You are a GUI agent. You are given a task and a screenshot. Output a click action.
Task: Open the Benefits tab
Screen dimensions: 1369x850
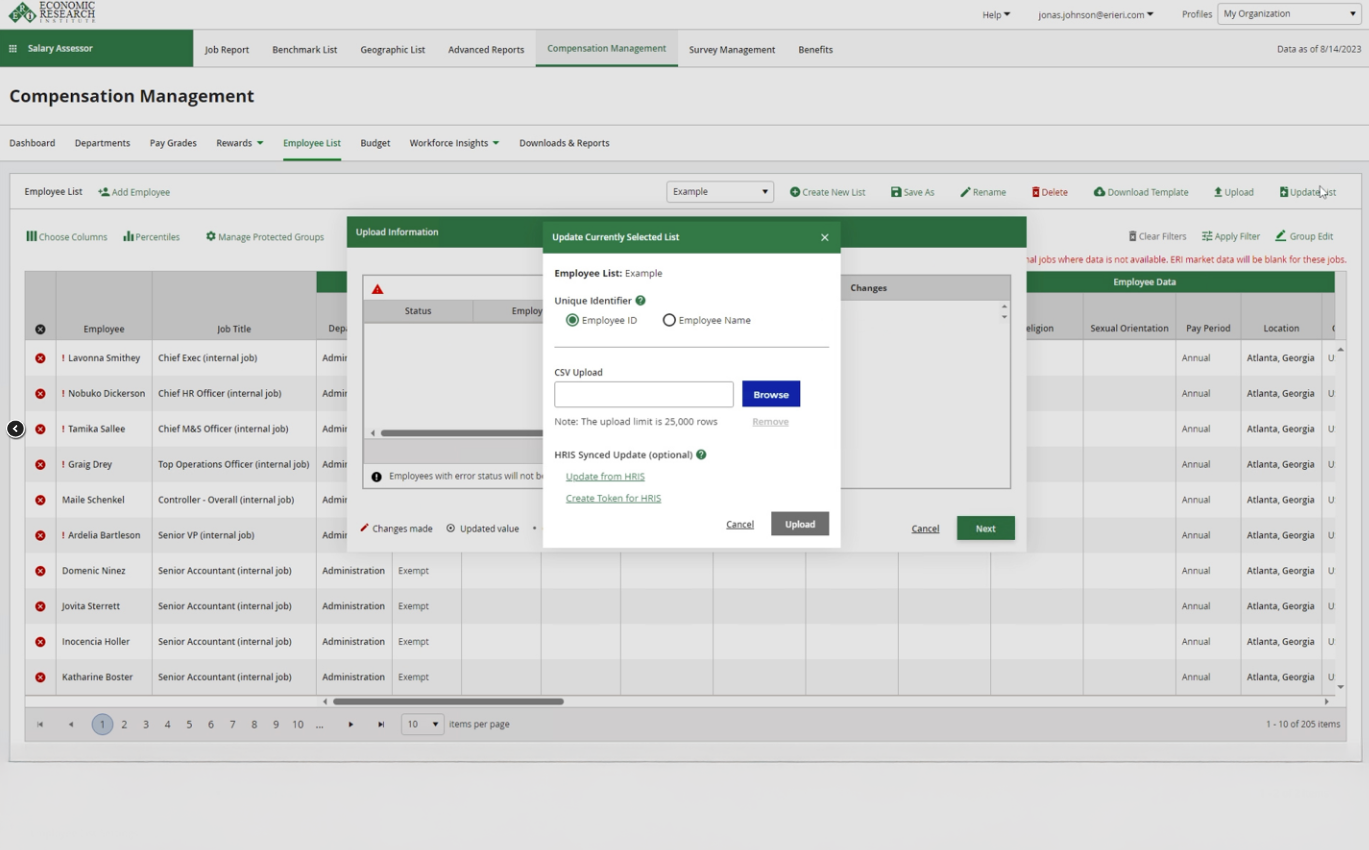coord(816,49)
